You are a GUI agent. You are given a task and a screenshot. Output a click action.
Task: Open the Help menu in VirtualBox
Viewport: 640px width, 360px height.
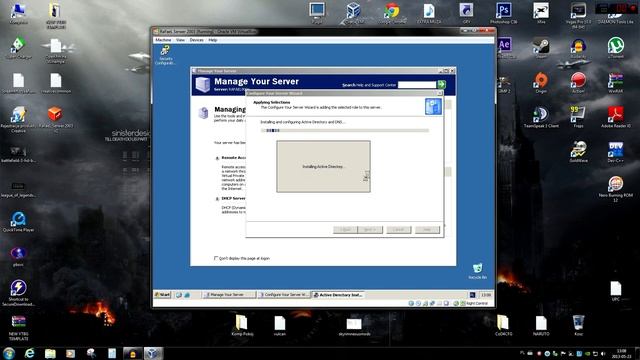coord(213,40)
